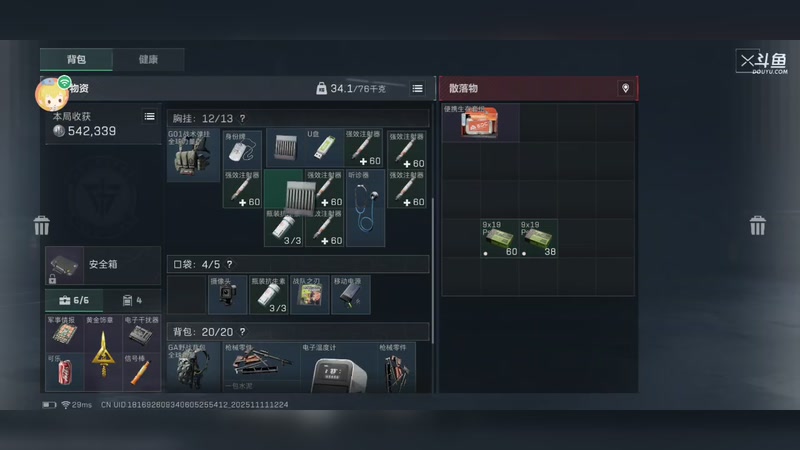Click the left trash bin icon
Image resolution: width=800 pixels, height=450 pixels.
tap(41, 226)
